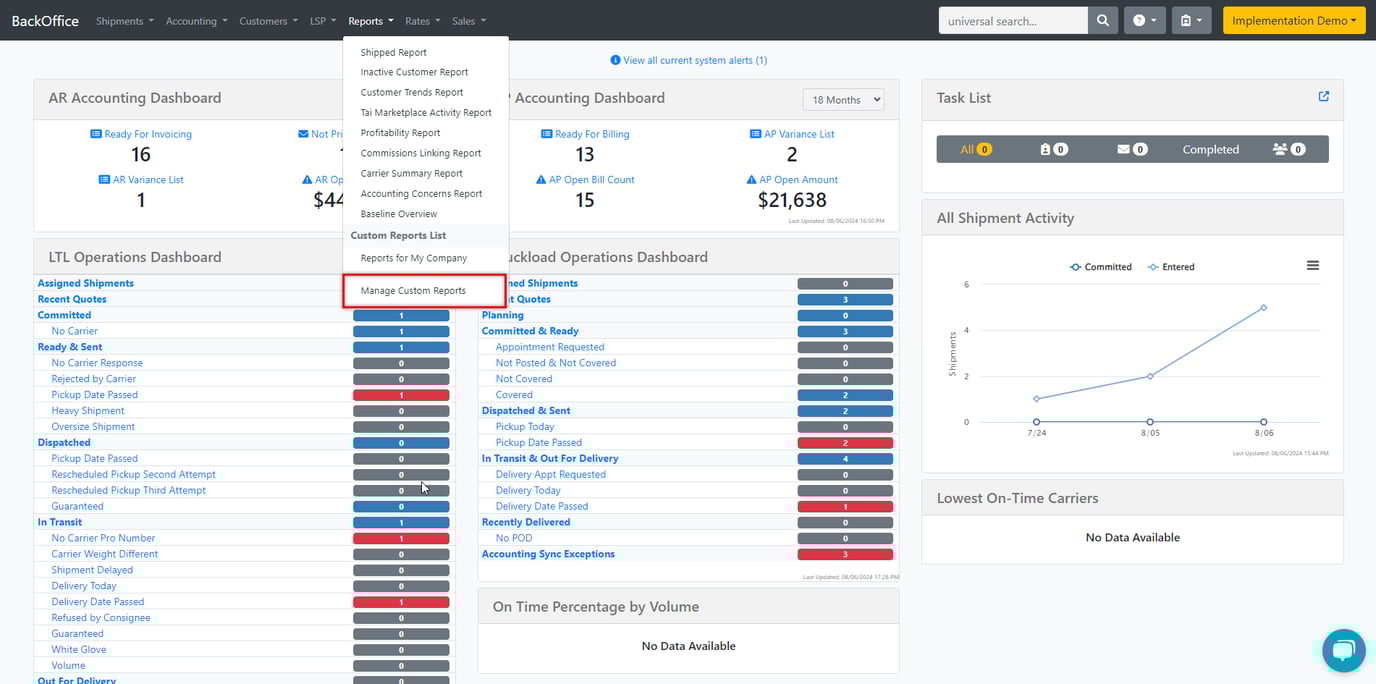Open Task List in new window via external link icon
This screenshot has width=1376, height=684.
(x=1323, y=98)
